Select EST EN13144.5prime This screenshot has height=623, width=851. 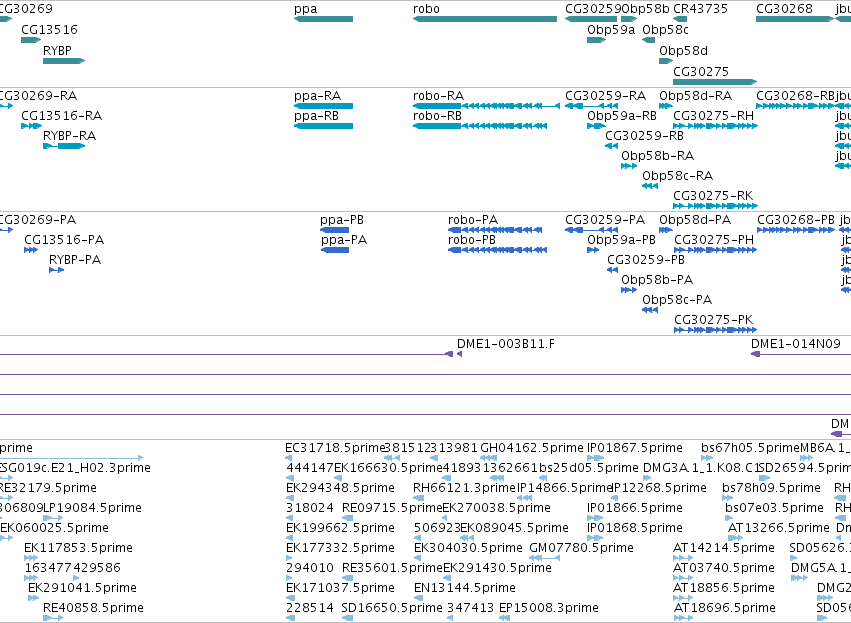(x=465, y=588)
